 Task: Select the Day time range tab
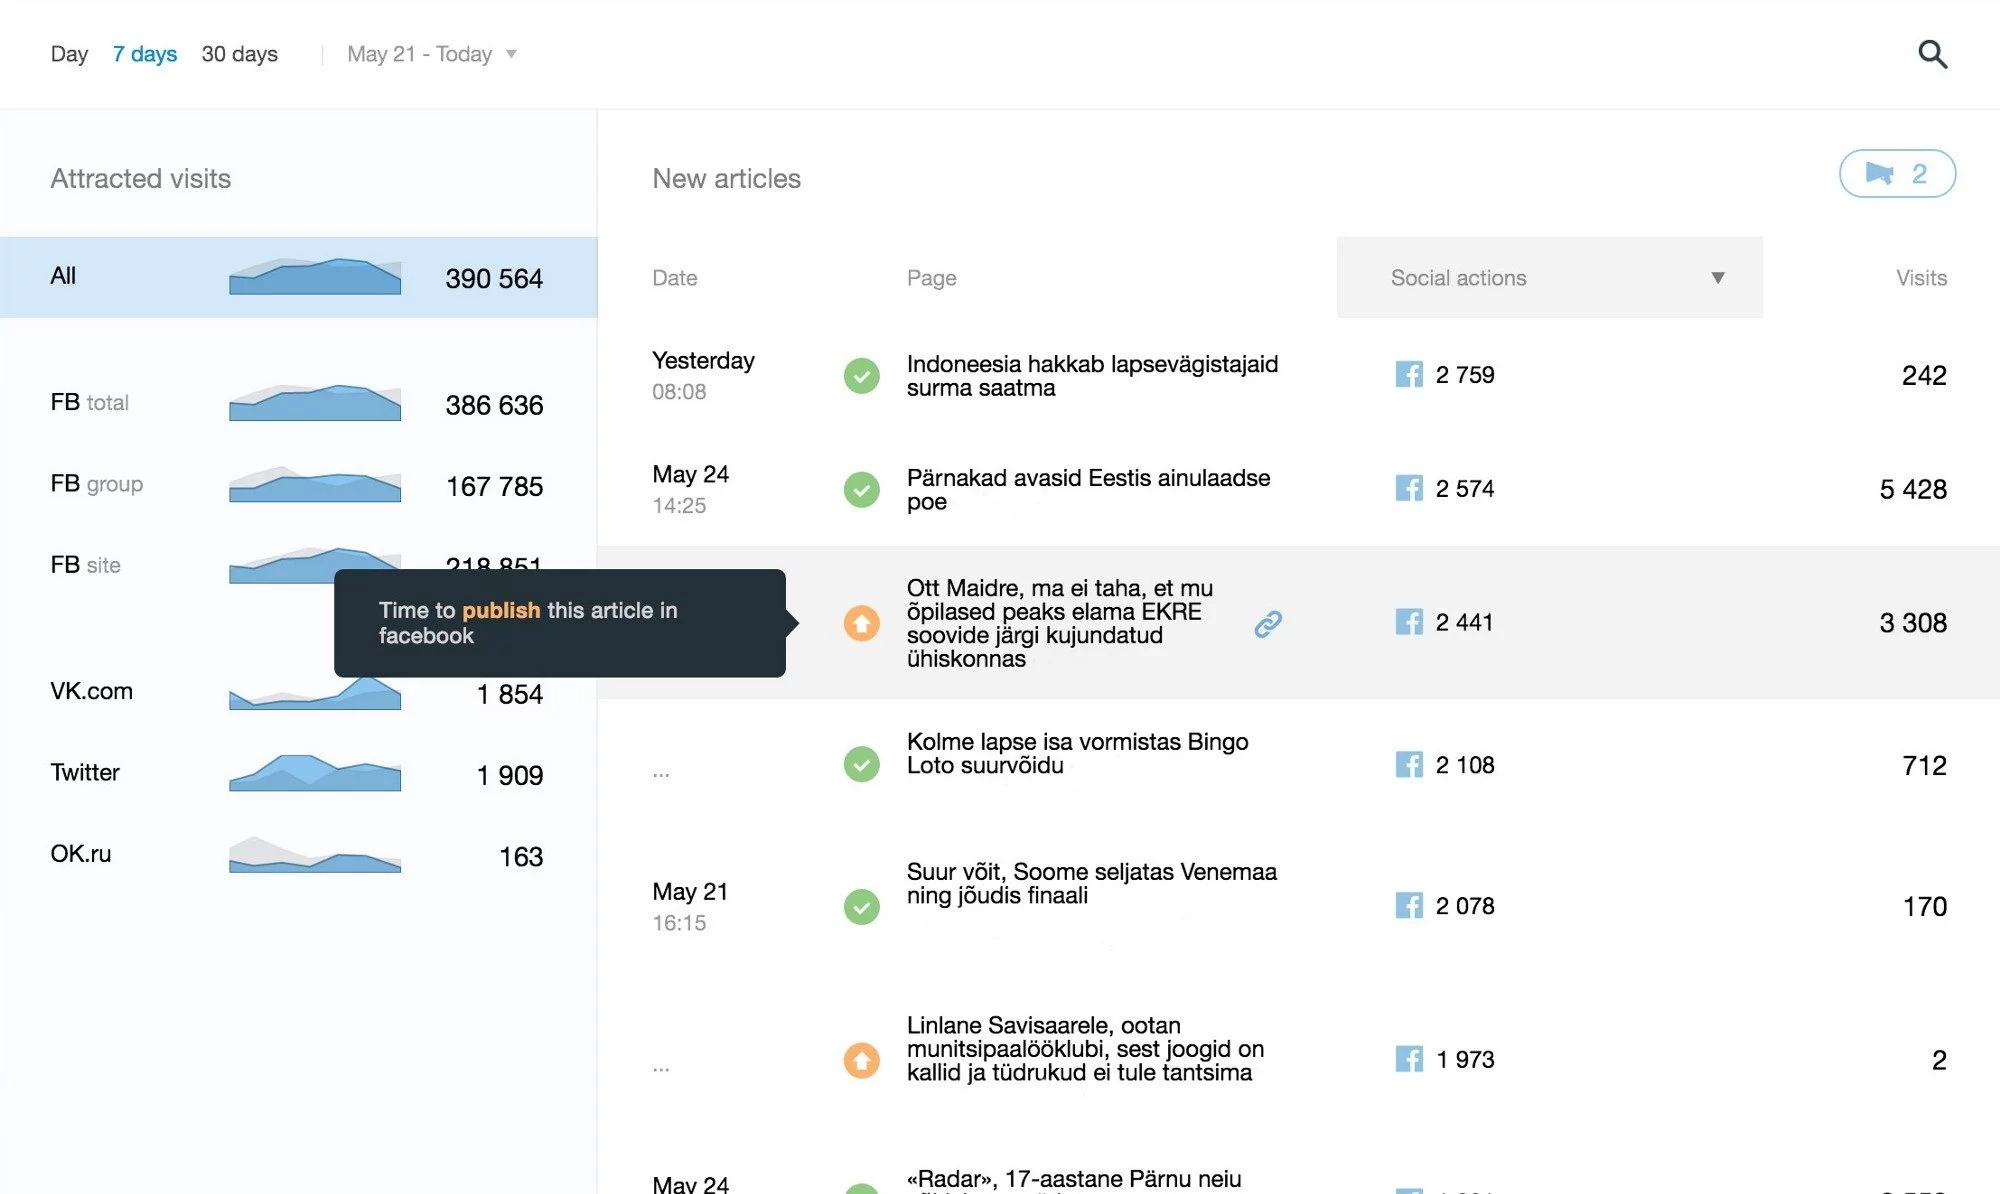click(69, 54)
